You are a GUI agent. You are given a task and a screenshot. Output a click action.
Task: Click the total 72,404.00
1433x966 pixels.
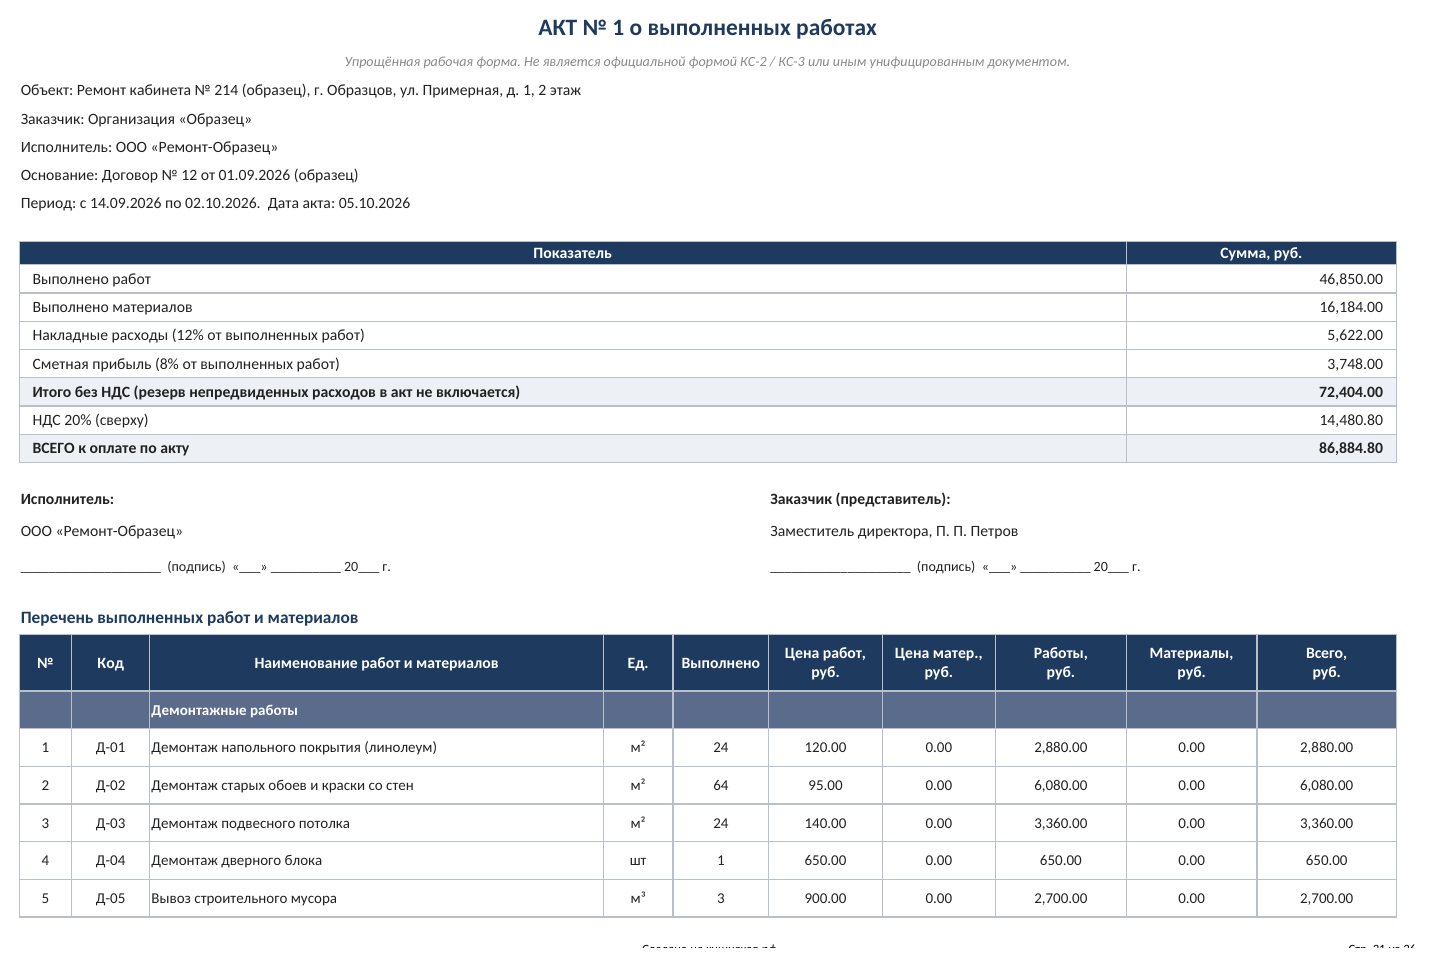[x=1351, y=392]
